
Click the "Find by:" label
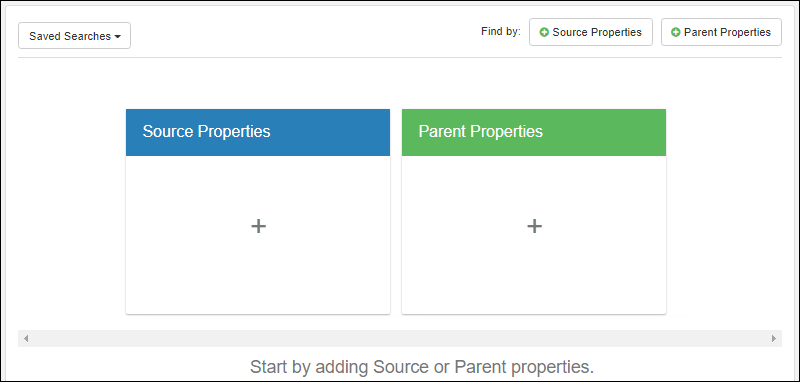coord(501,32)
